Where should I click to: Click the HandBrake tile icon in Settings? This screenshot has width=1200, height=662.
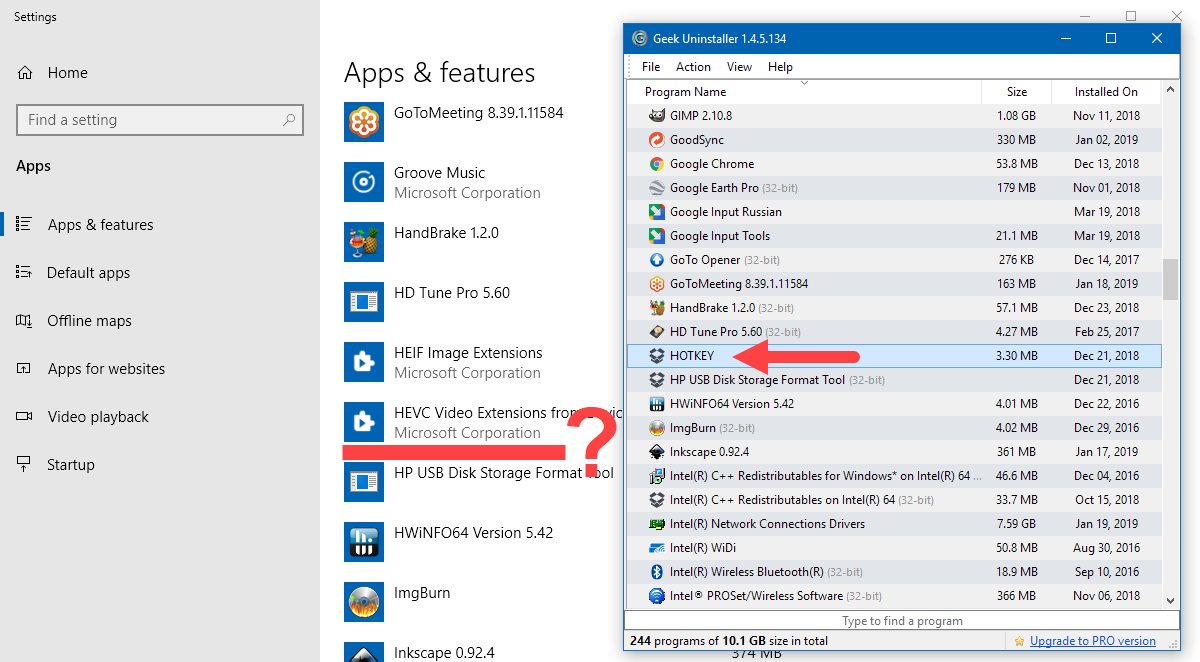[364, 242]
